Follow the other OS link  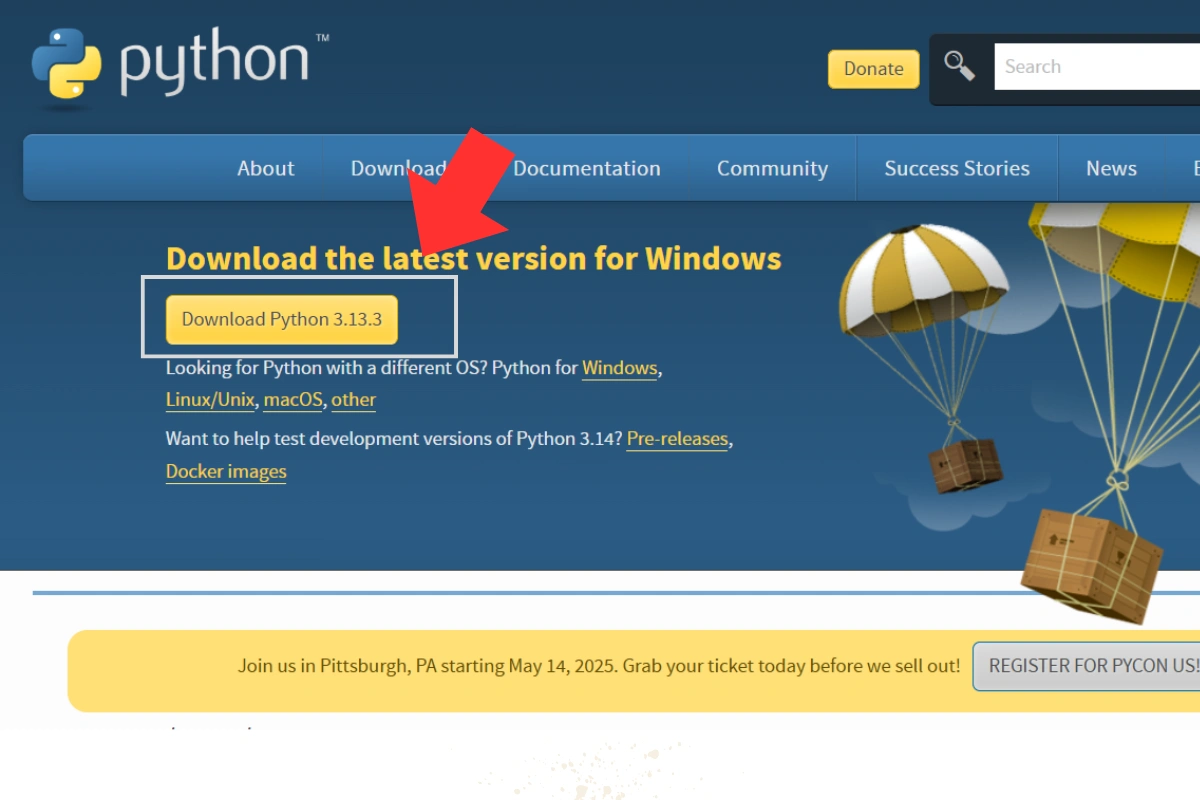(x=354, y=400)
